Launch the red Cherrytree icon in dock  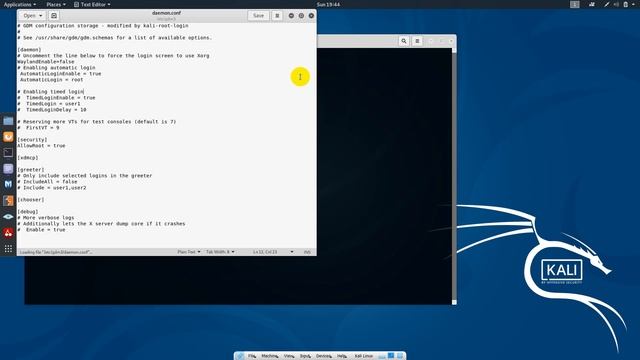point(8,233)
